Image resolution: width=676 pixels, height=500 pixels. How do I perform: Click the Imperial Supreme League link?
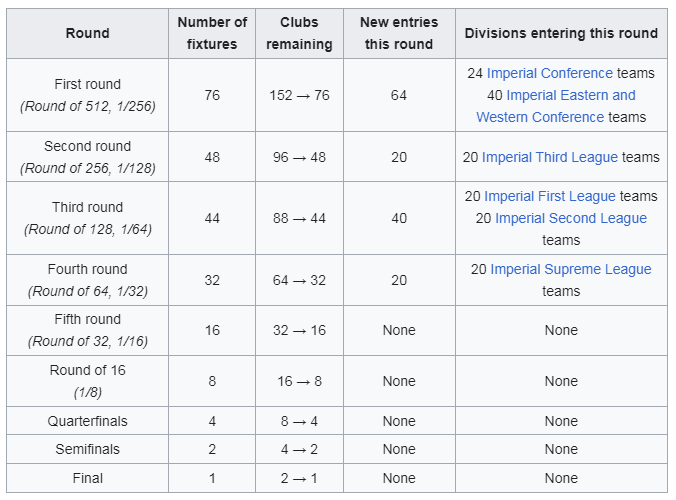tap(571, 269)
